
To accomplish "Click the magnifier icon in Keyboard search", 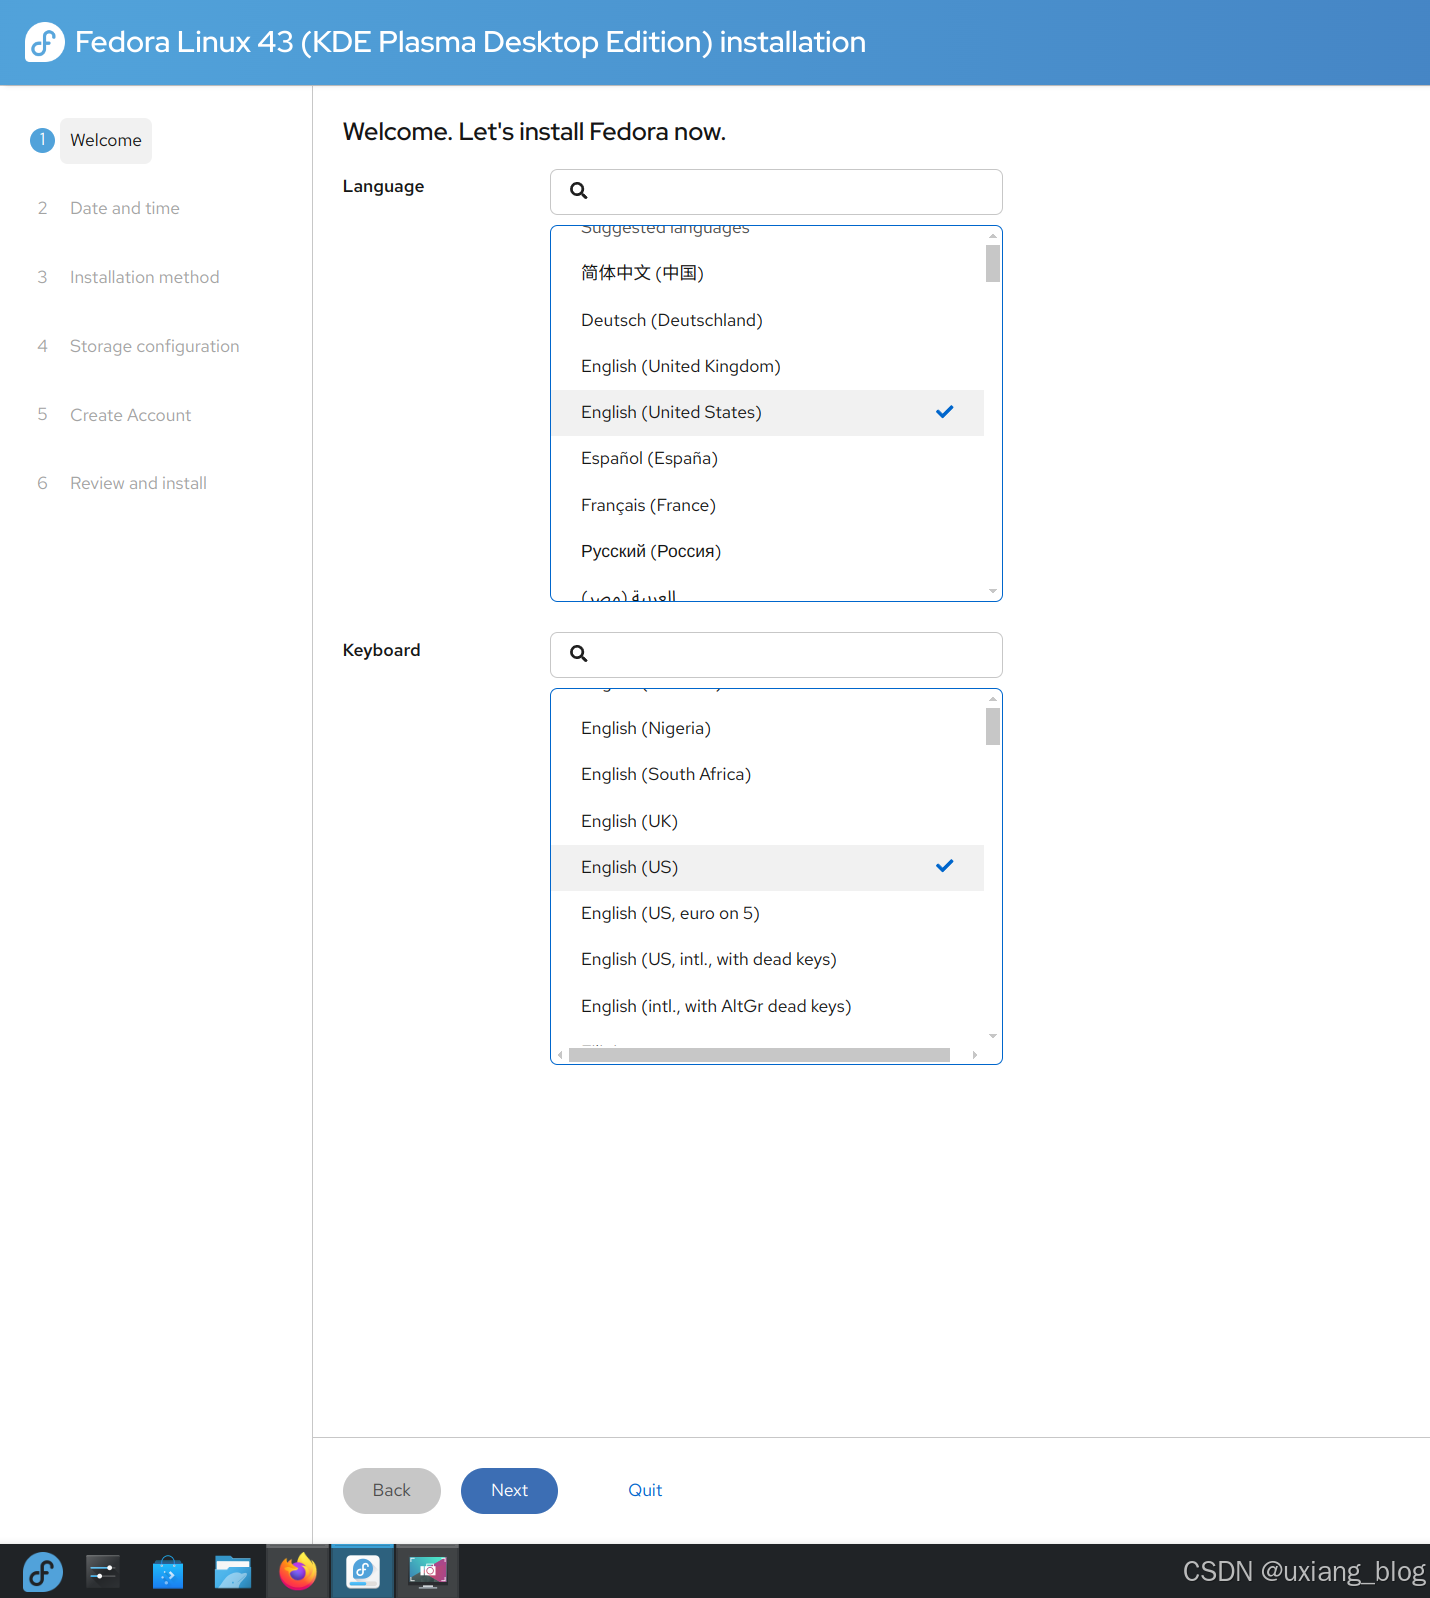I will click(x=578, y=654).
